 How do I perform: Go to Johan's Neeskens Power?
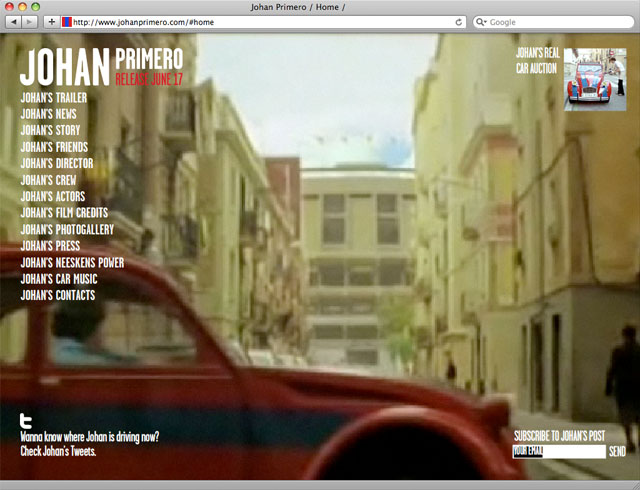(x=72, y=263)
